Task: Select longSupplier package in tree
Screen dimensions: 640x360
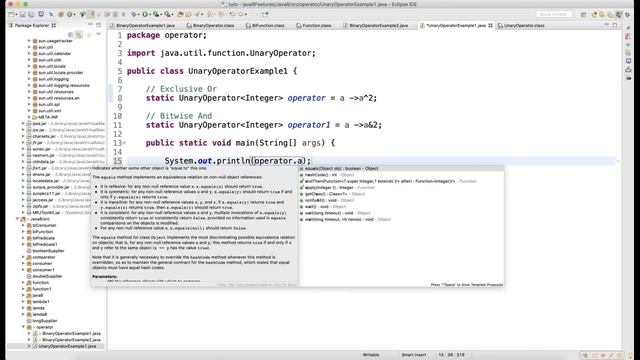Action: [x=42, y=321]
